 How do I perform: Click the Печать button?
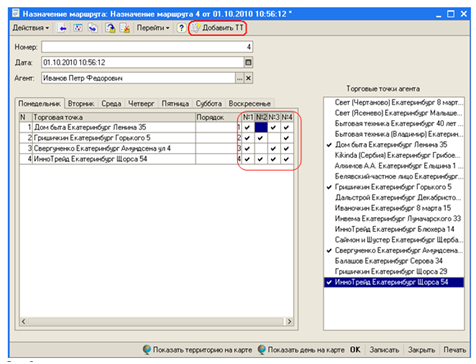[x=454, y=350]
